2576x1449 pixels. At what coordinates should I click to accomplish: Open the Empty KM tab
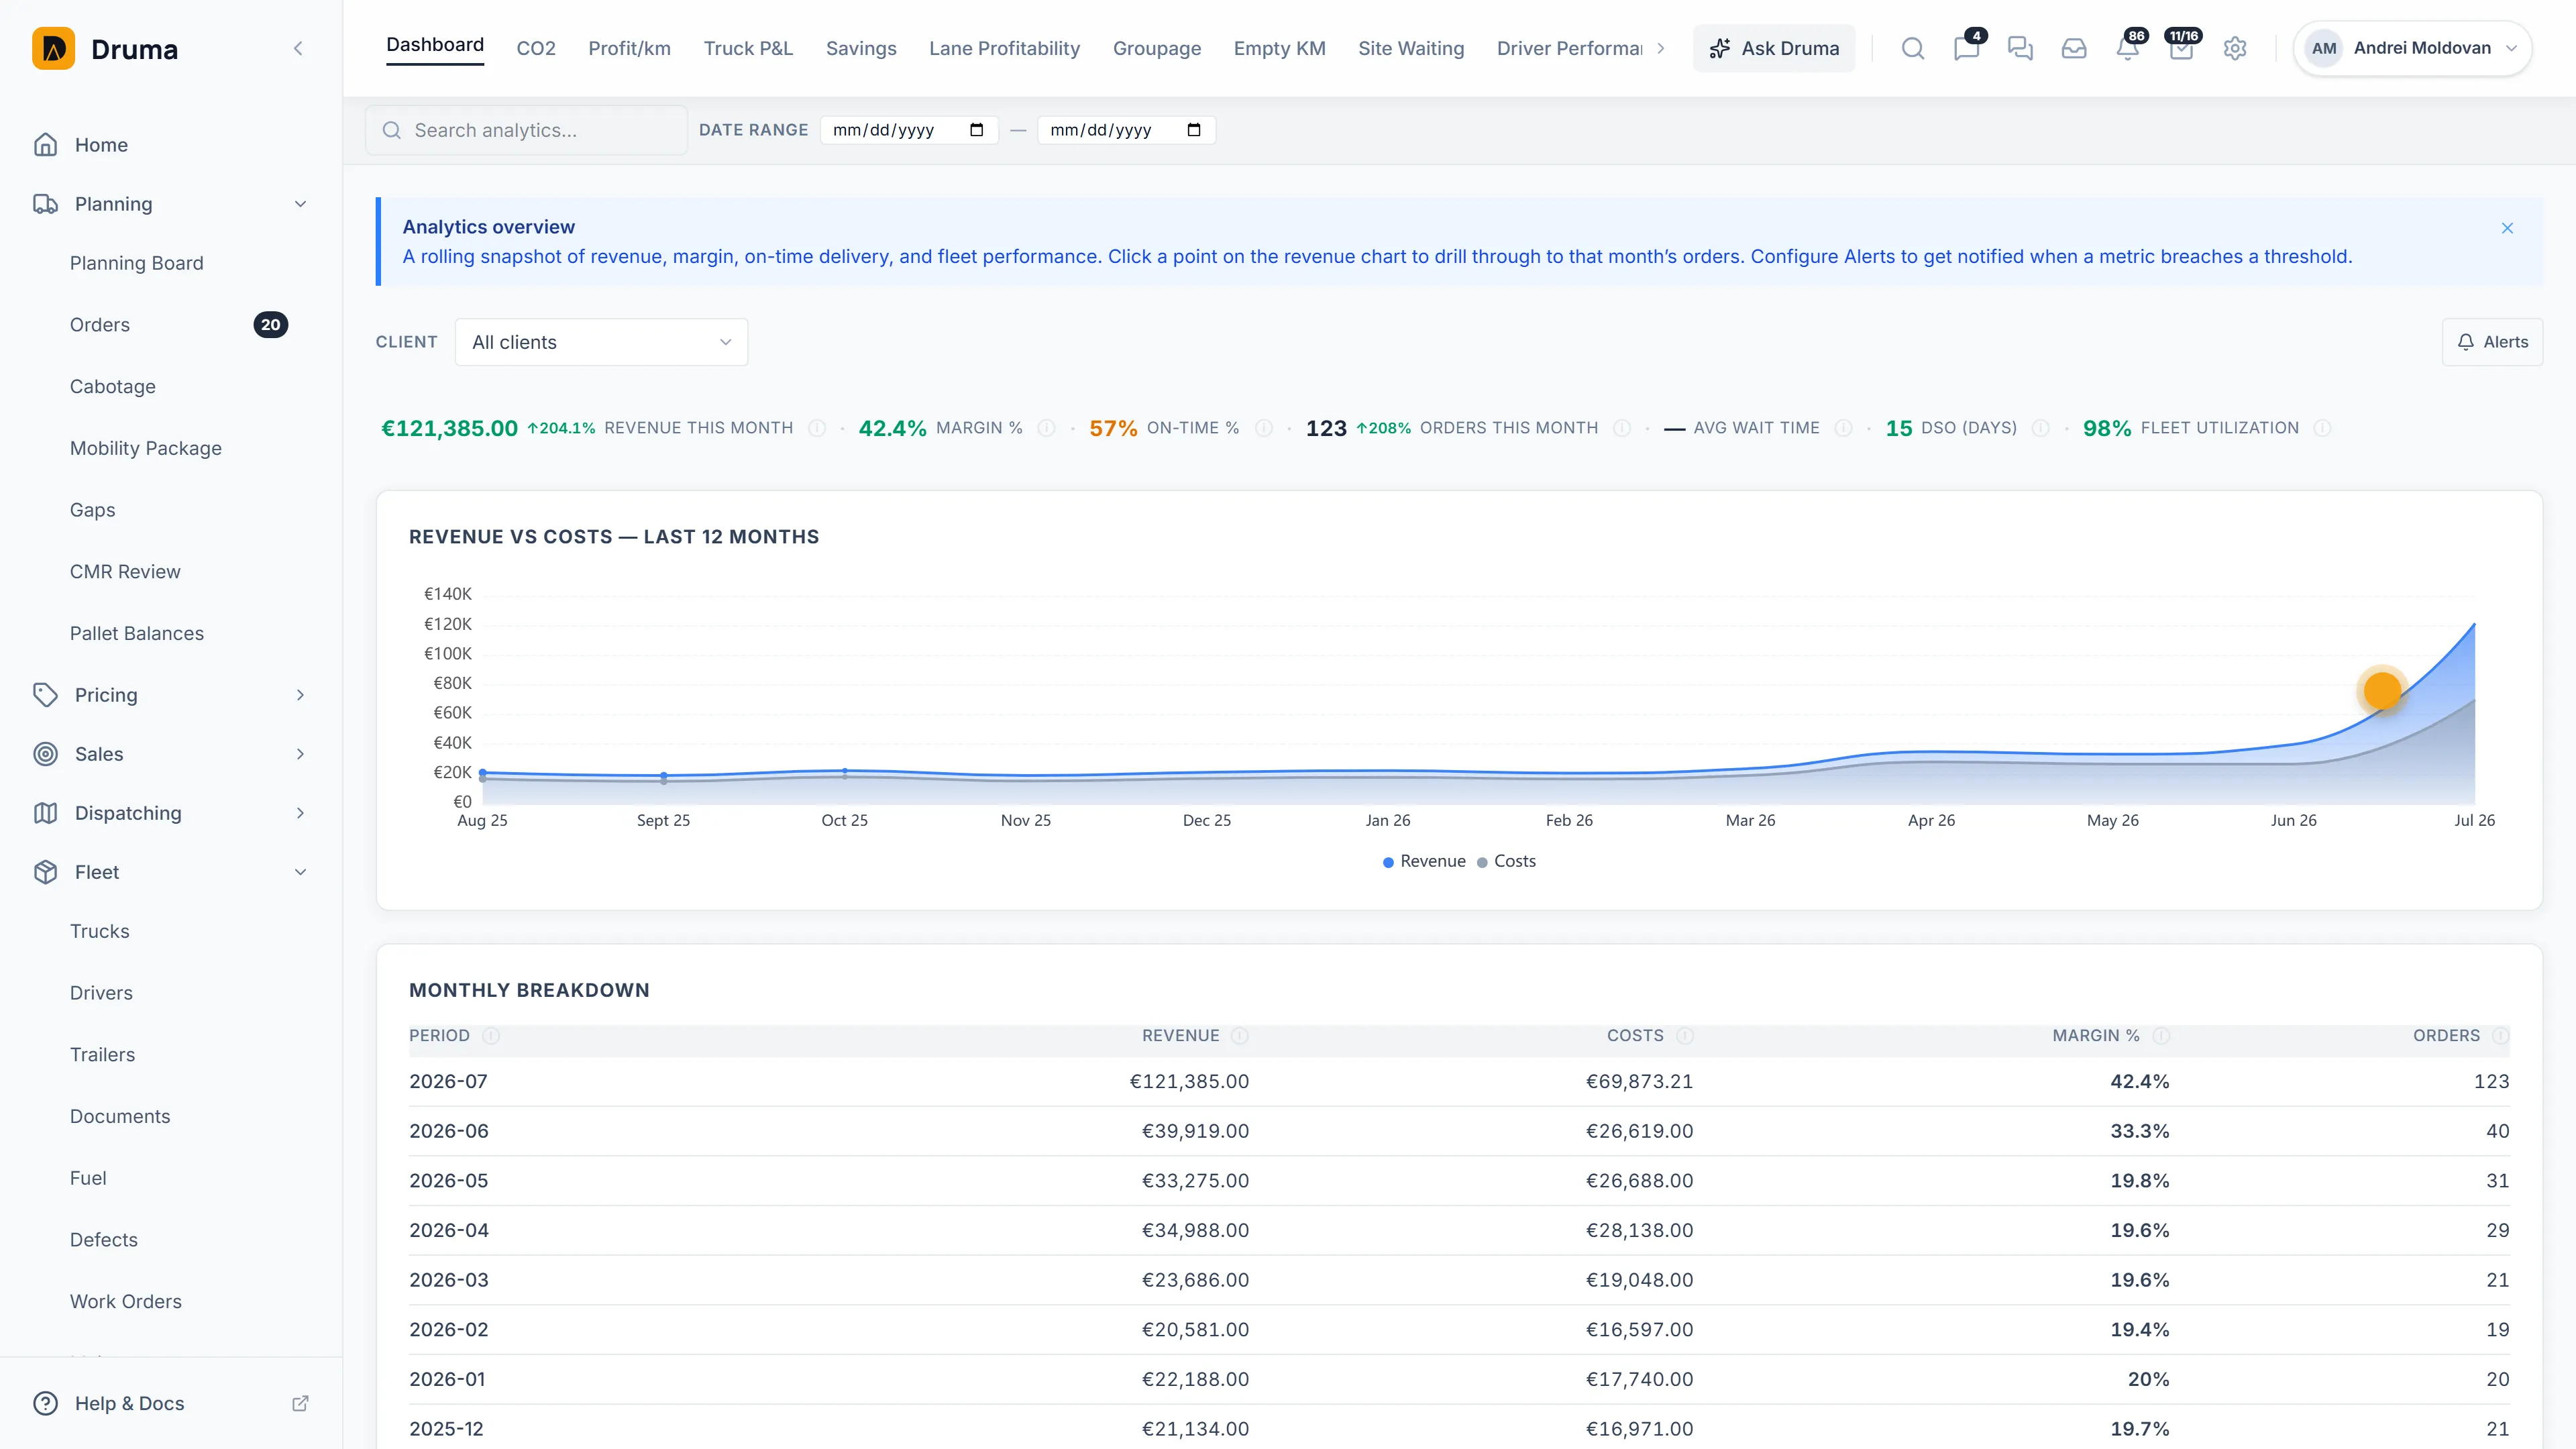(1279, 48)
